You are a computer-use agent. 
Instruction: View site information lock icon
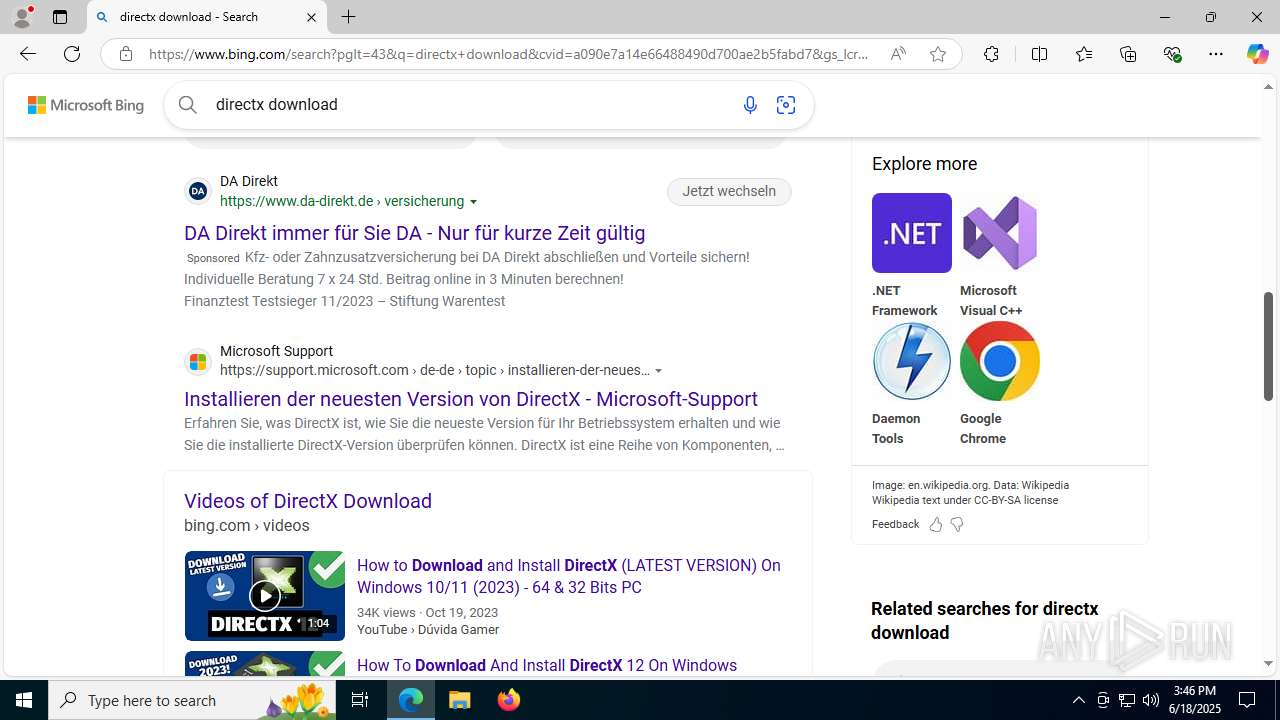[x=126, y=54]
